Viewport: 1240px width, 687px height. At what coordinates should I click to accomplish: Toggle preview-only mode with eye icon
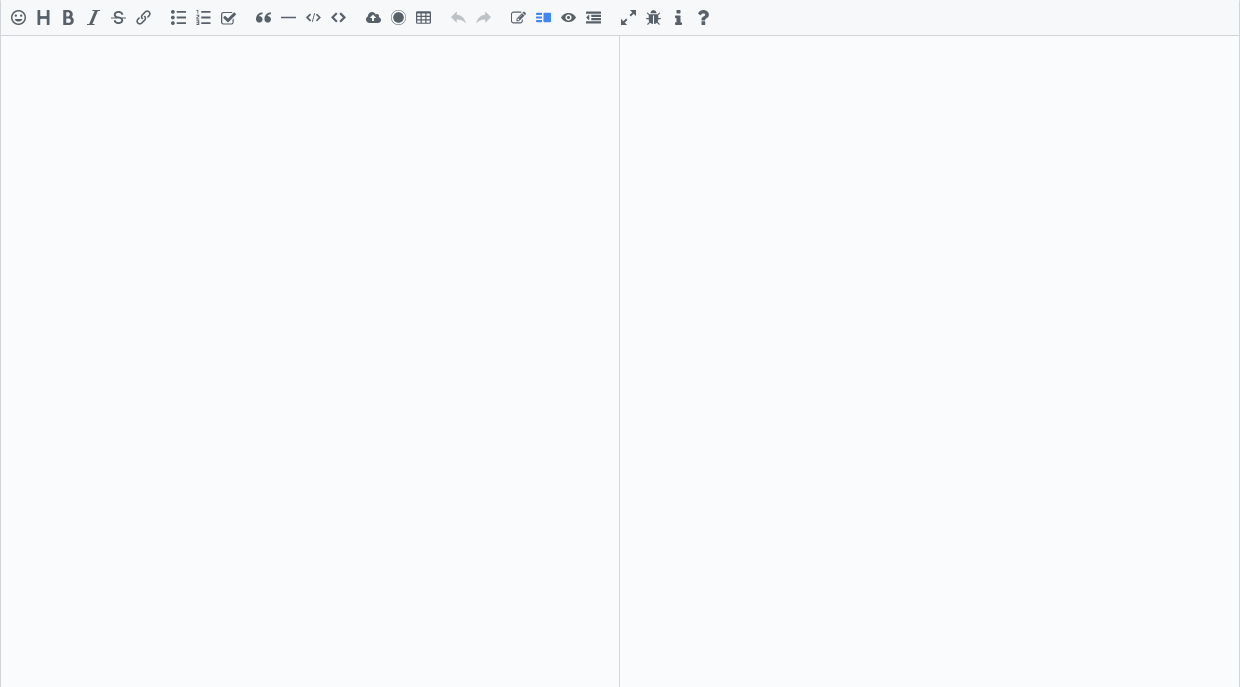568,17
